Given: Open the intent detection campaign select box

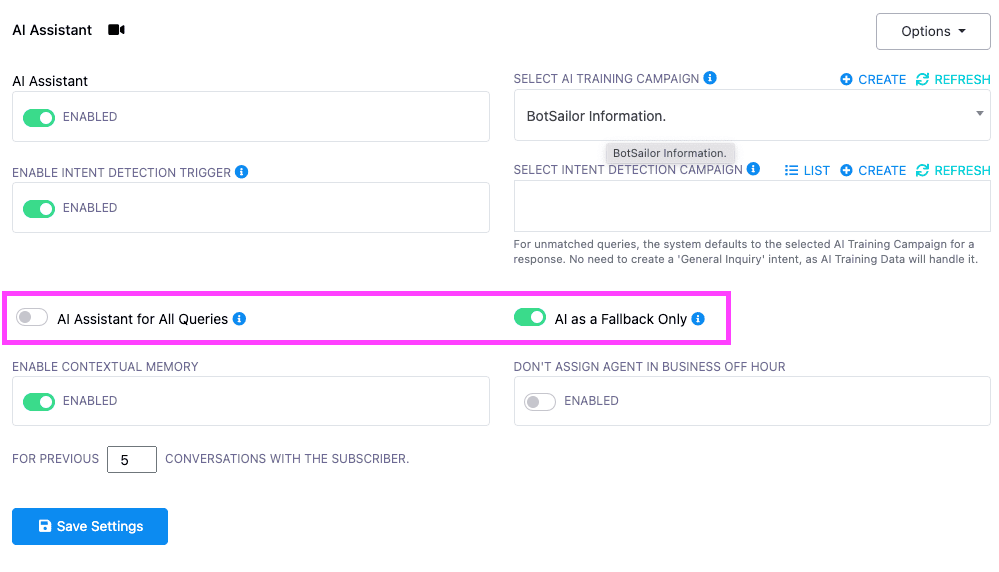Looking at the screenshot, I should pos(751,207).
